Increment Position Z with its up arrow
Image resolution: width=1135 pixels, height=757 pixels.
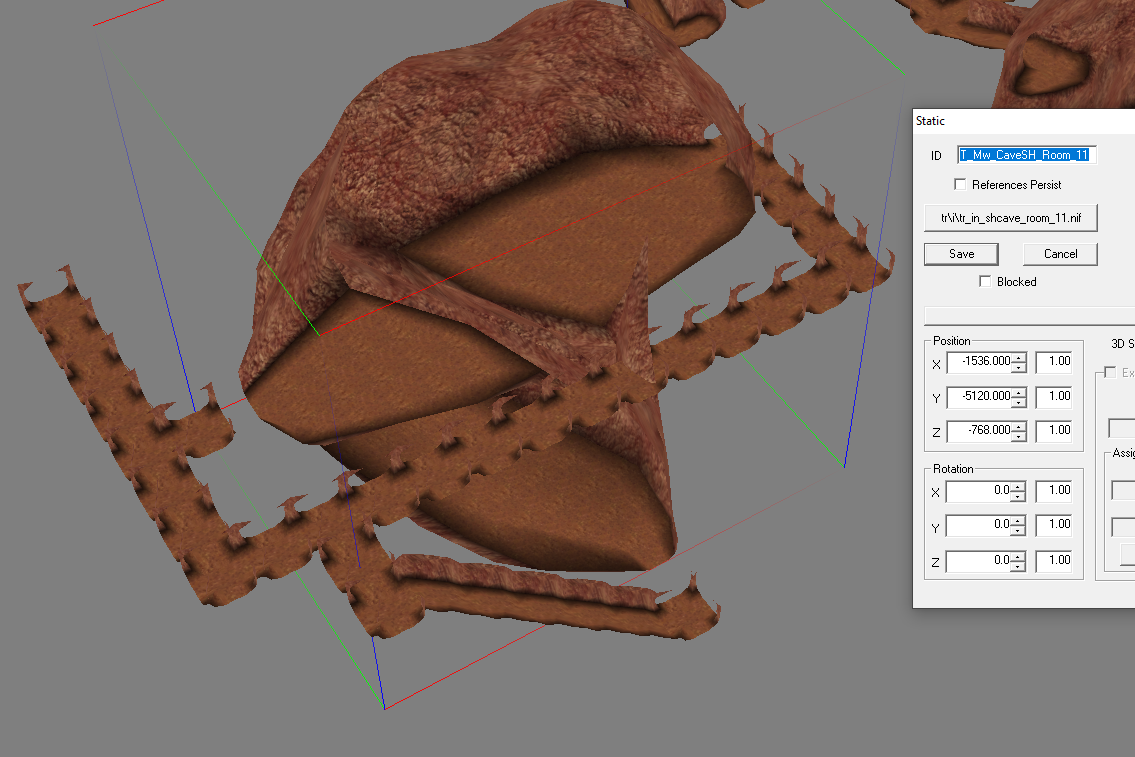tap(1019, 426)
